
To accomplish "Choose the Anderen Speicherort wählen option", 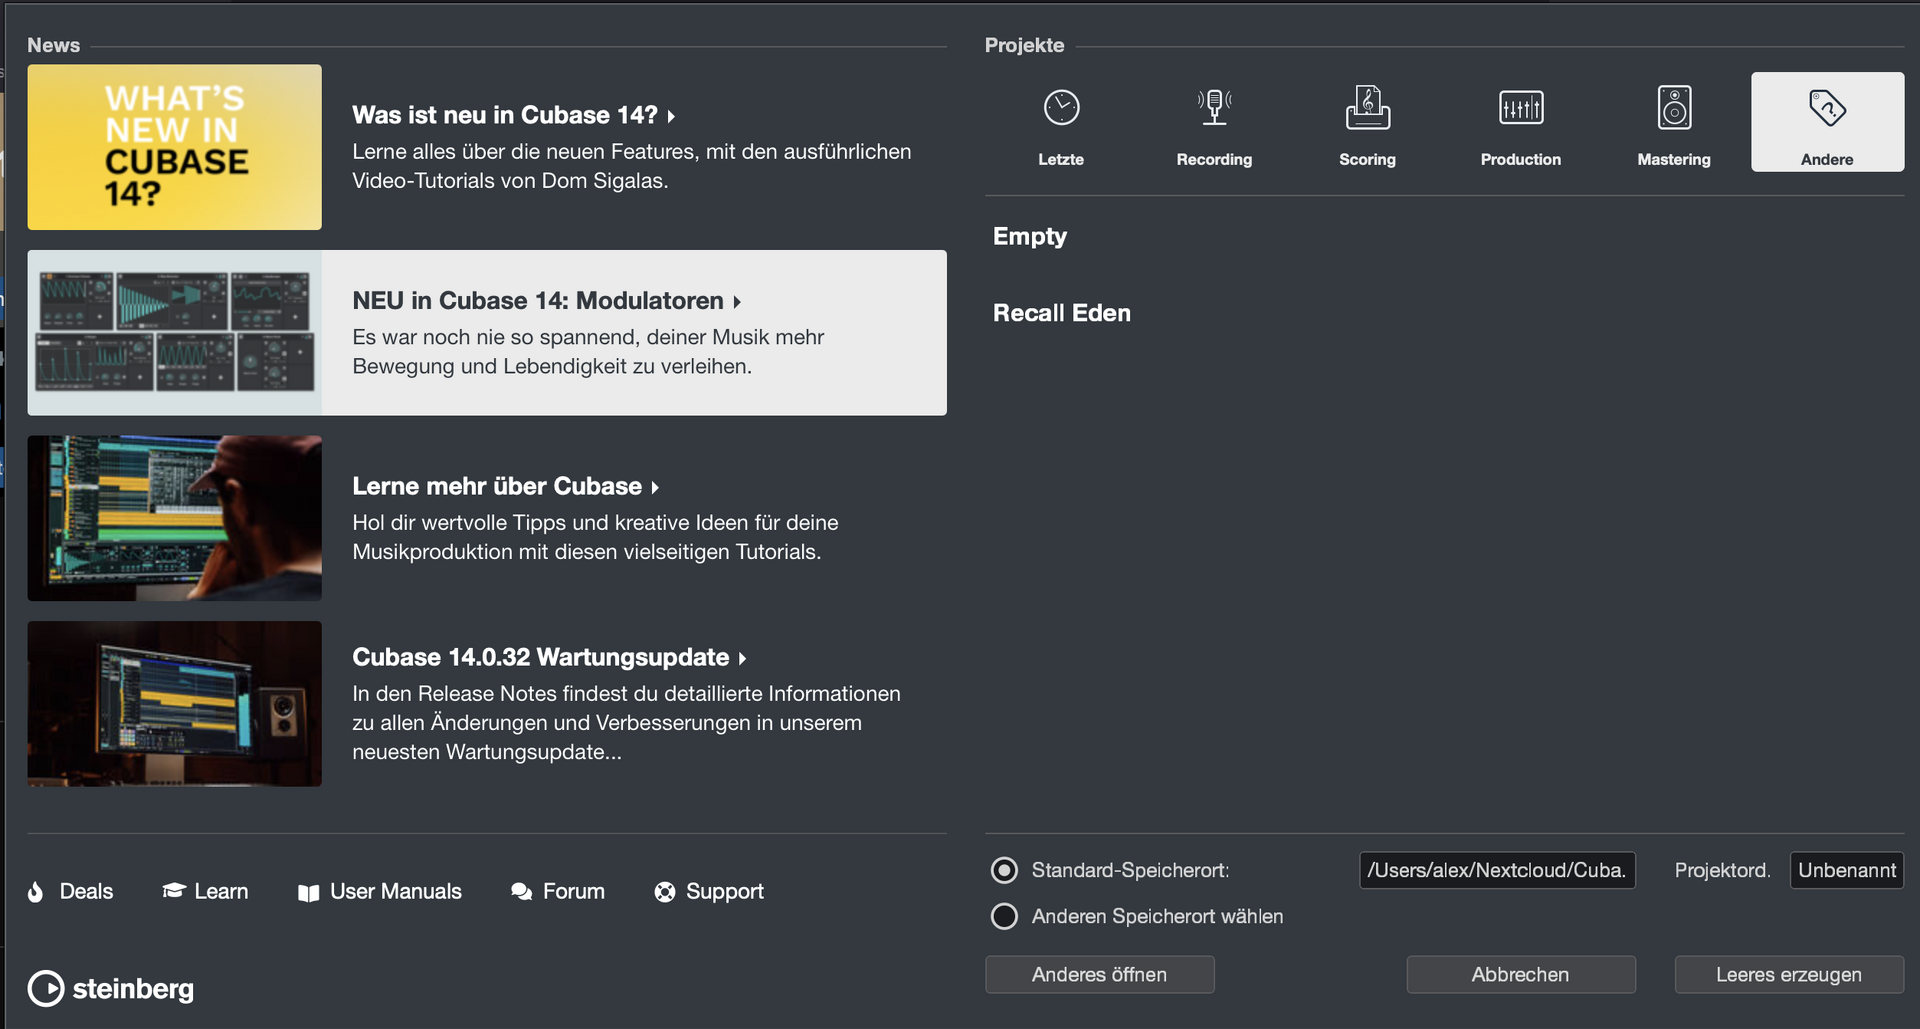I will (1004, 916).
